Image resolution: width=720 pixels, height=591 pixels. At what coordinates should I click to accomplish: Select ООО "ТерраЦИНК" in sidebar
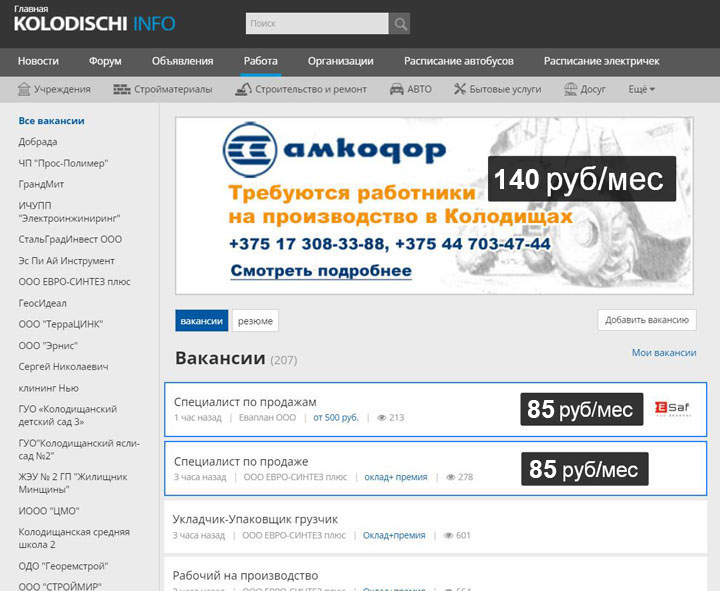tap(61, 324)
